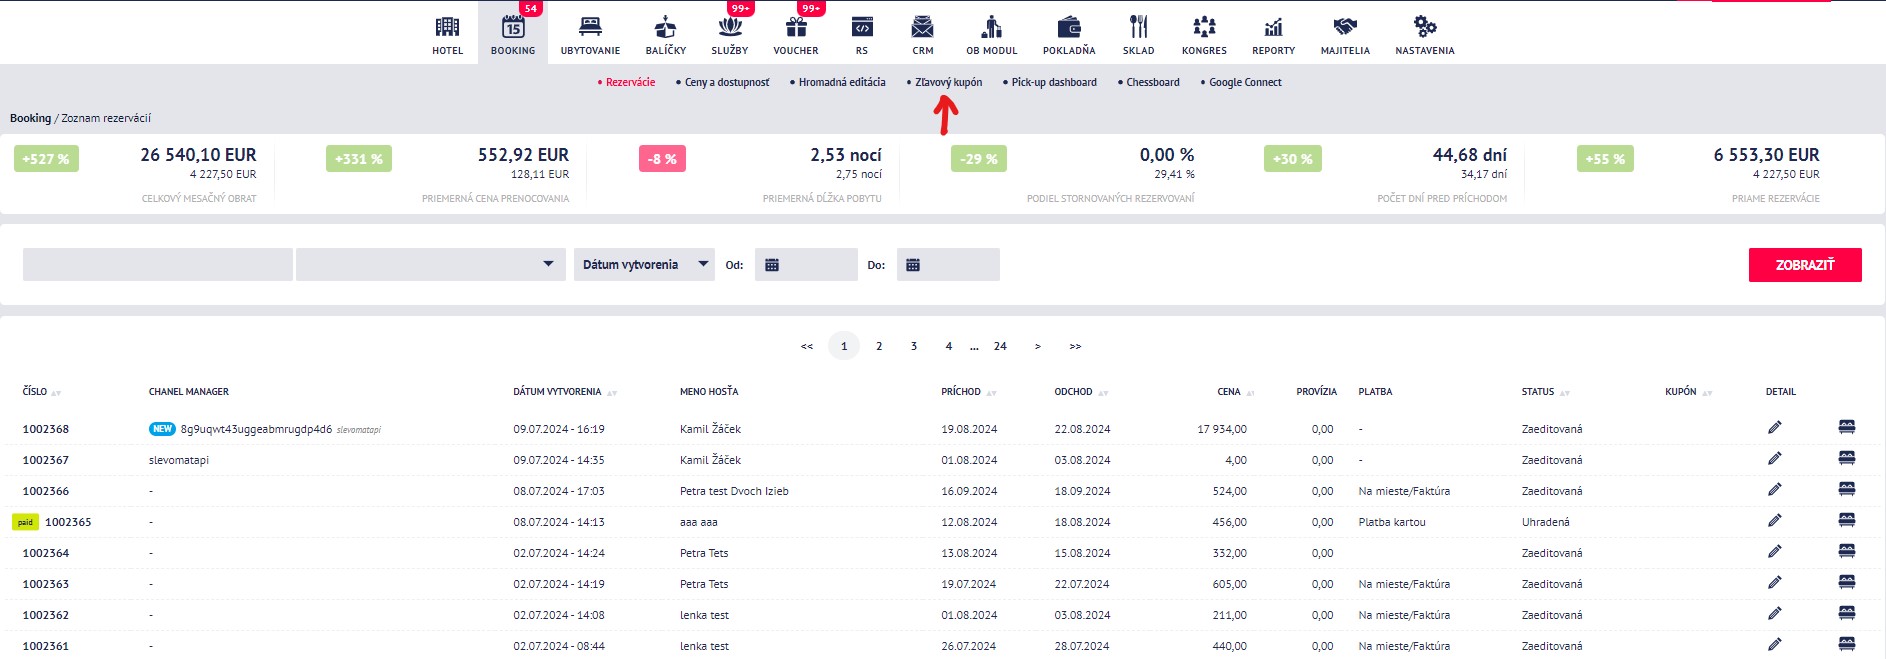Image resolution: width=1886 pixels, height=659 pixels.
Task: Open the Zľavový kupón submenu
Action: [948, 82]
